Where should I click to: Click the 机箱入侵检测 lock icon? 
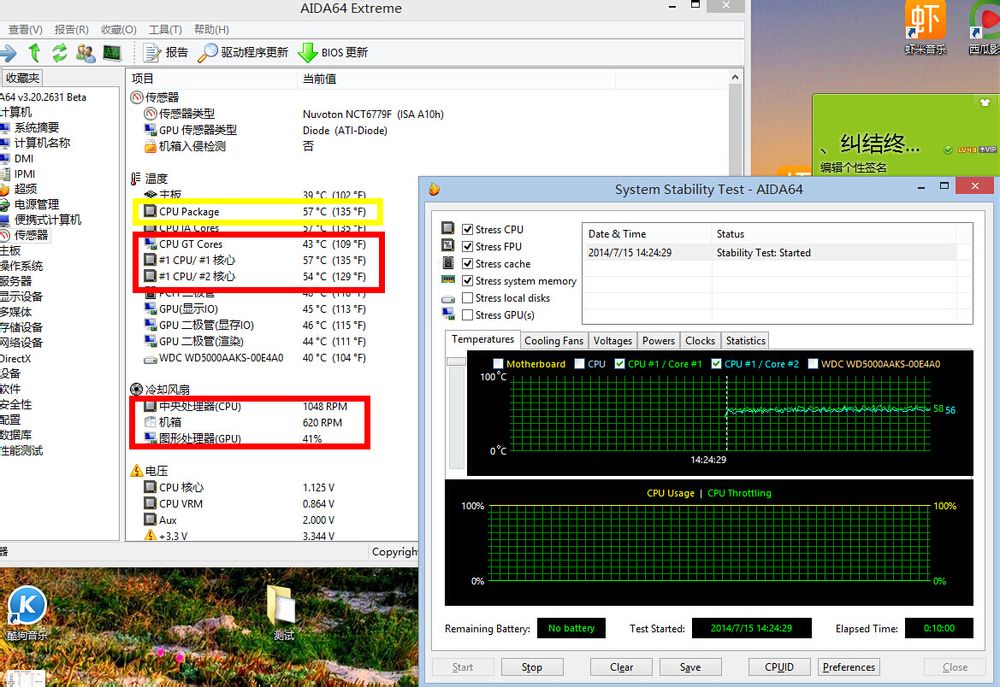(150, 146)
